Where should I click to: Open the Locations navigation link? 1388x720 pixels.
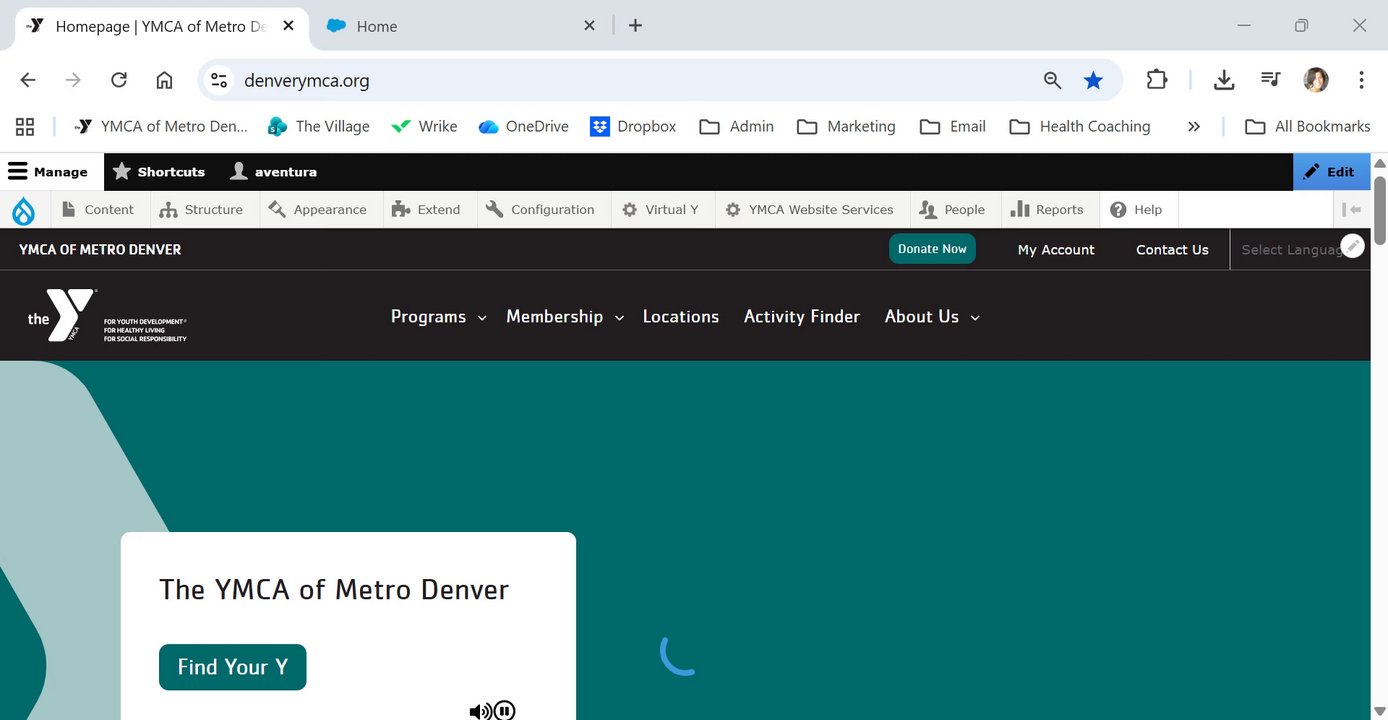[681, 317]
